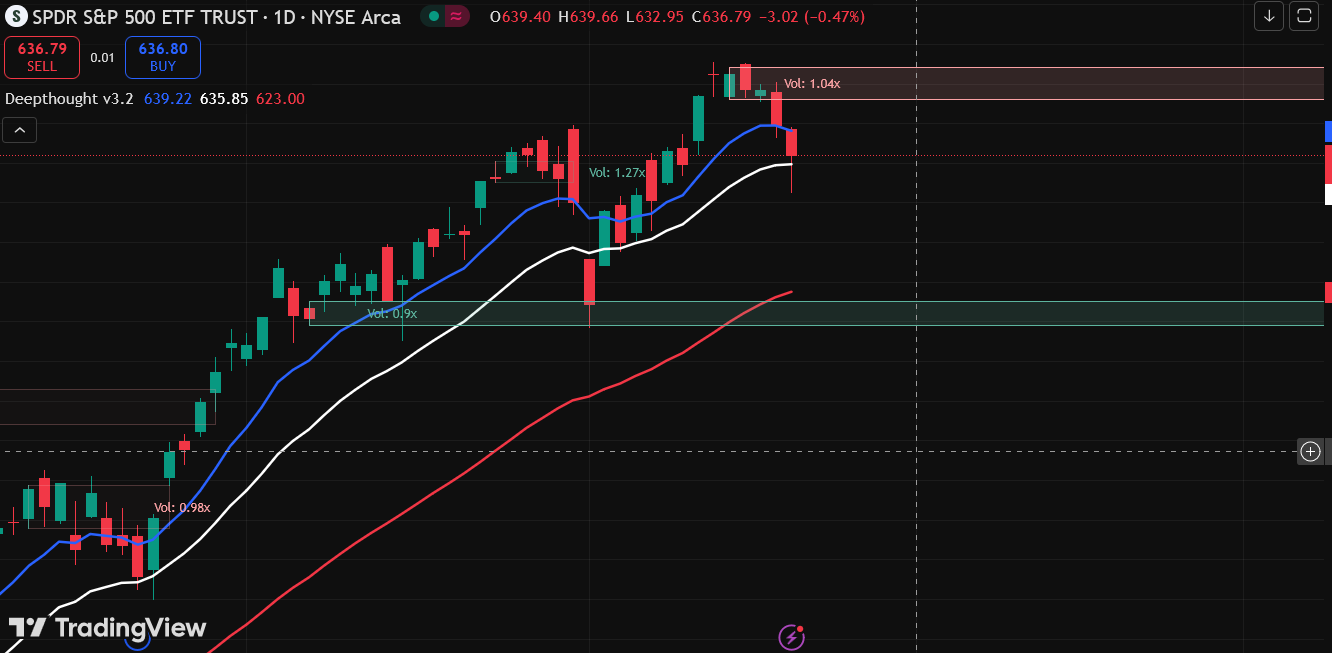Viewport: 1332px width, 653px height.
Task: Click the down-arrow button at top right
Action: point(1269,16)
